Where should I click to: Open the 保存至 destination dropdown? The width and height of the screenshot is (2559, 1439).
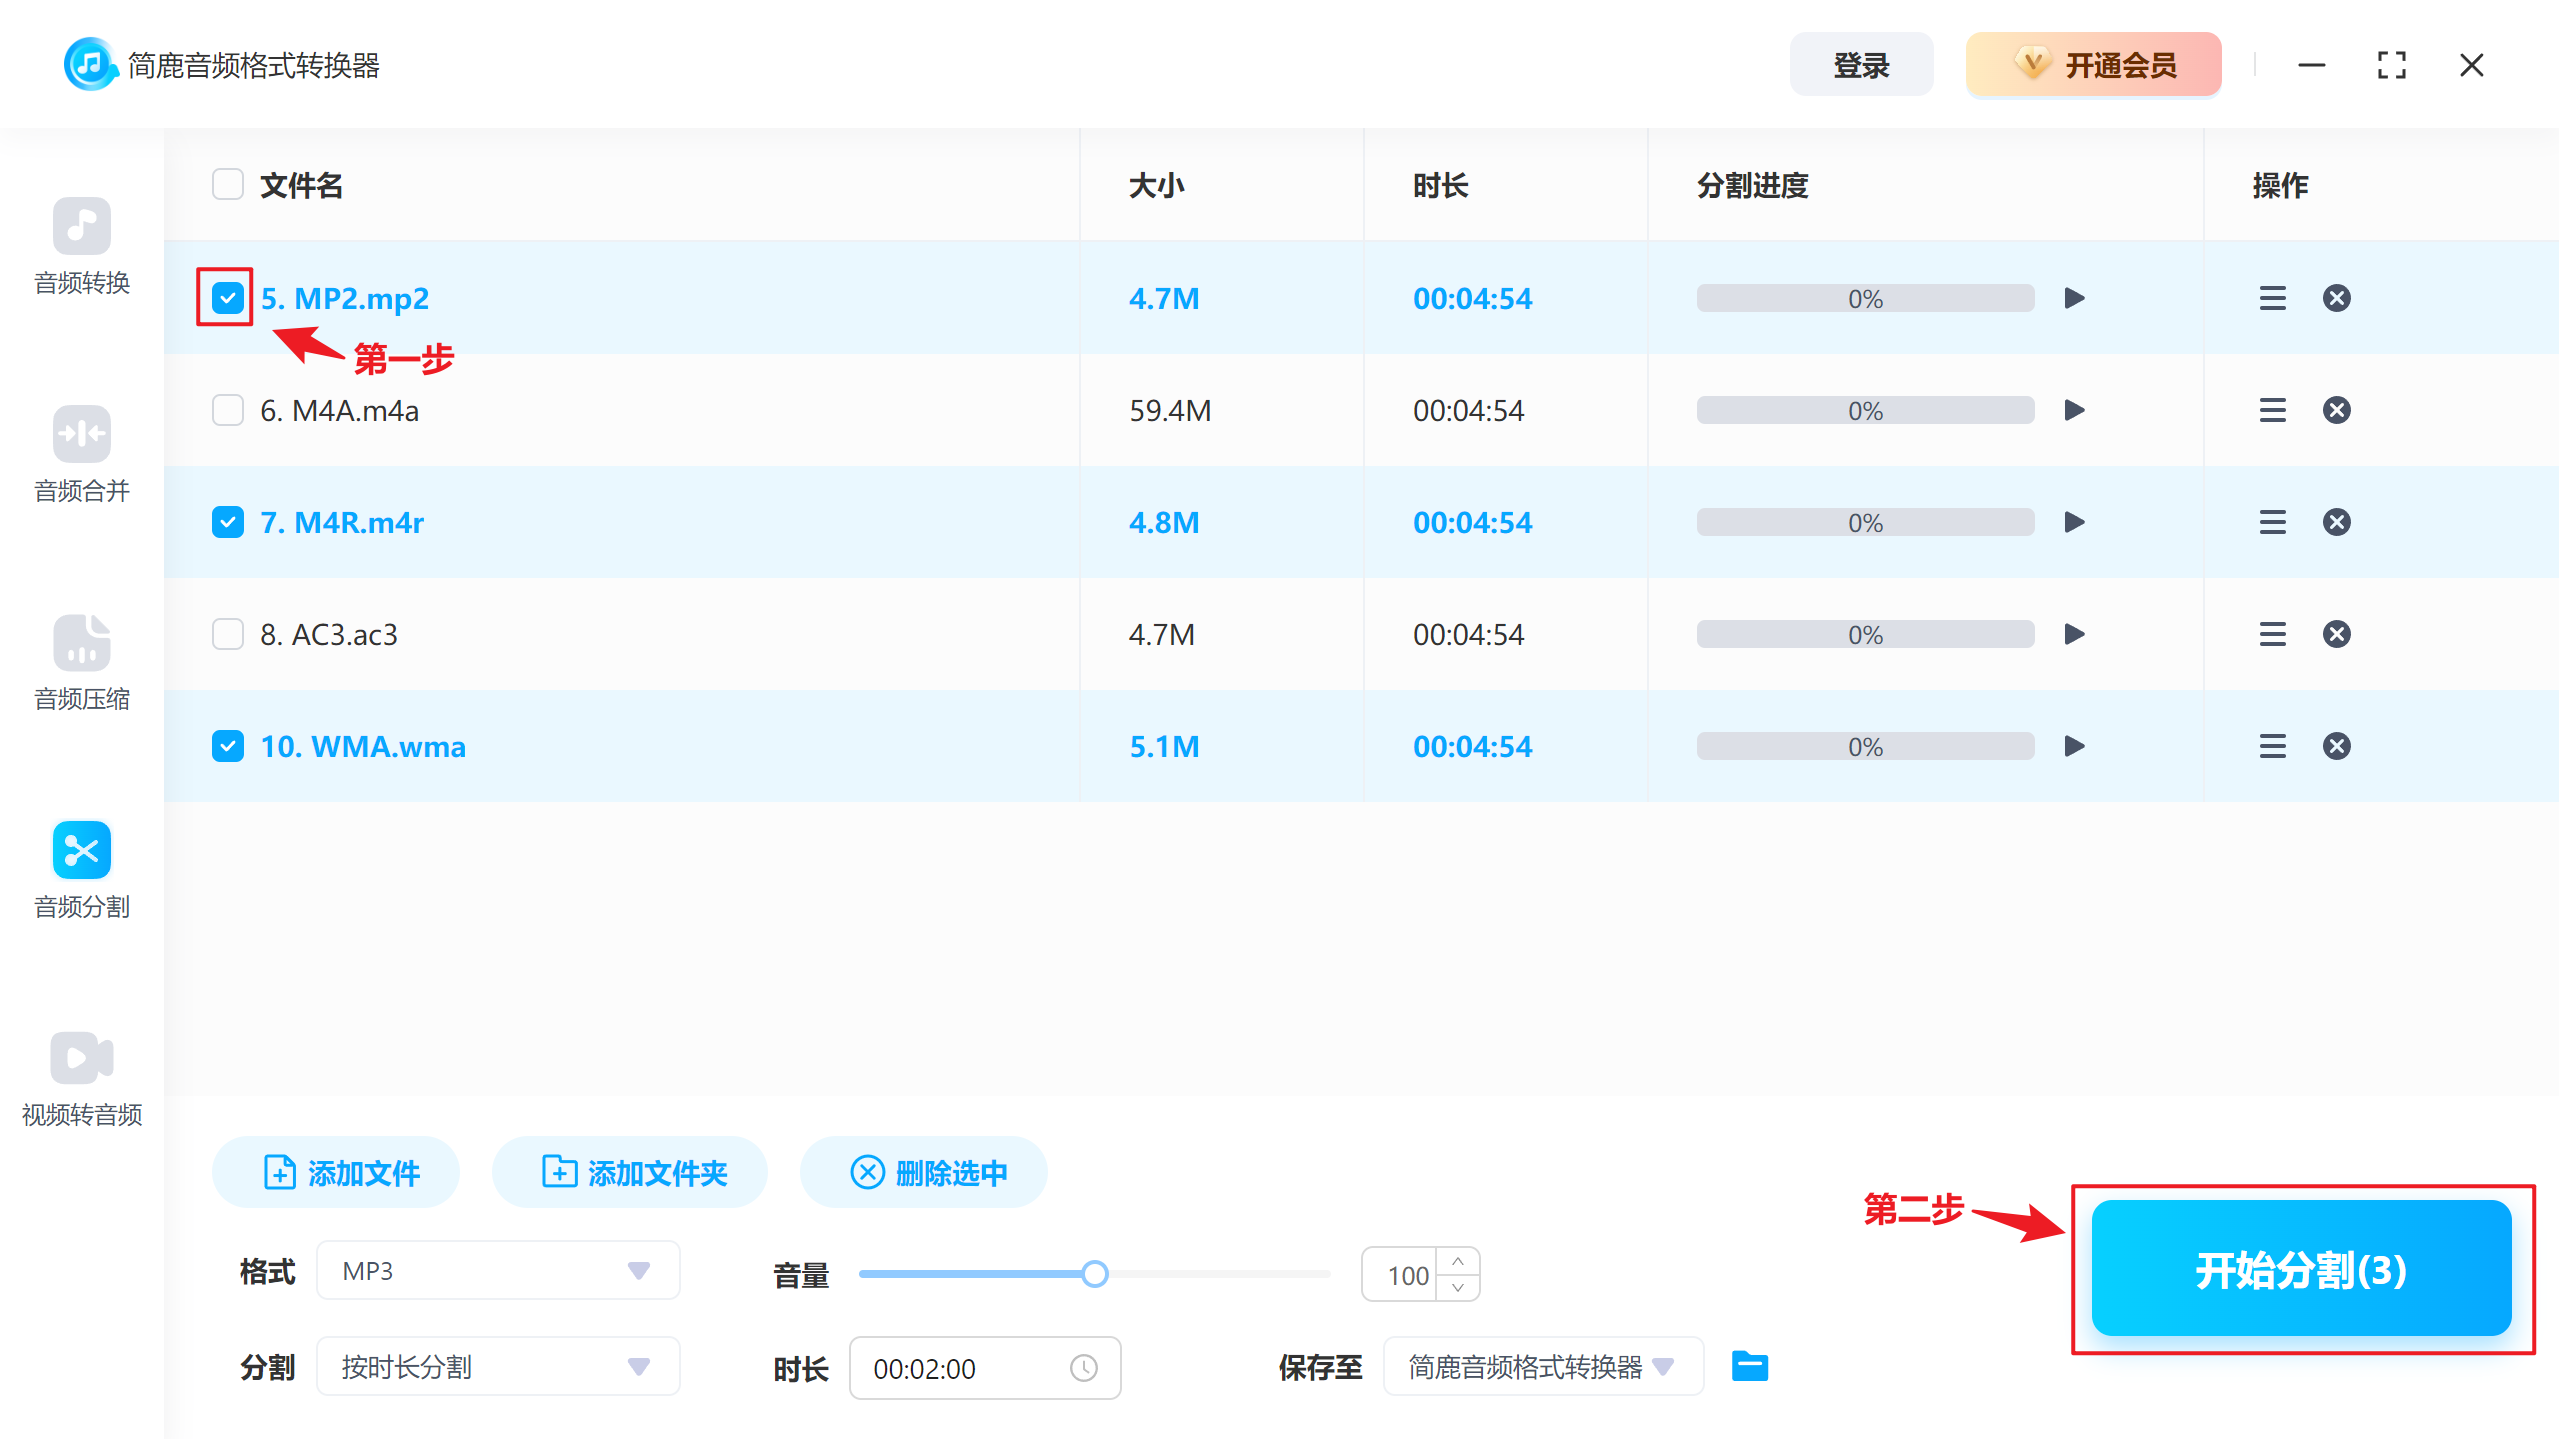1541,1366
